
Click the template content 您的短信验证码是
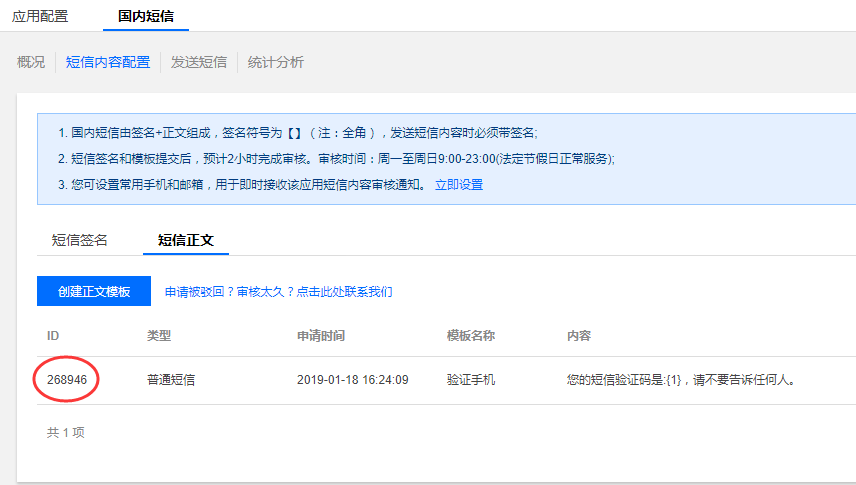coord(681,380)
